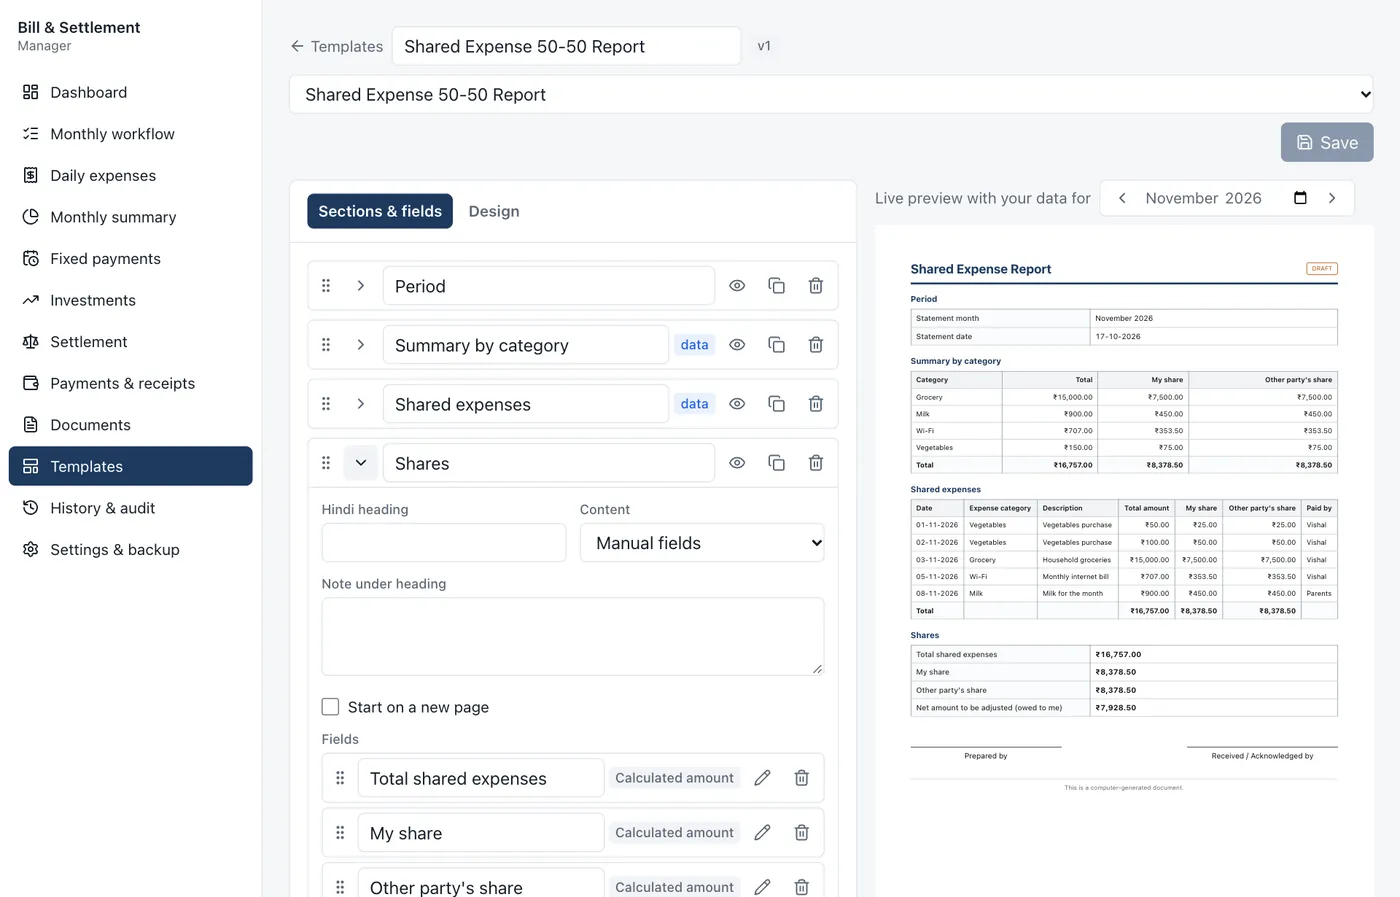The height and width of the screenshot is (897, 1400).
Task: Go to previous month in preview
Action: [1122, 198]
